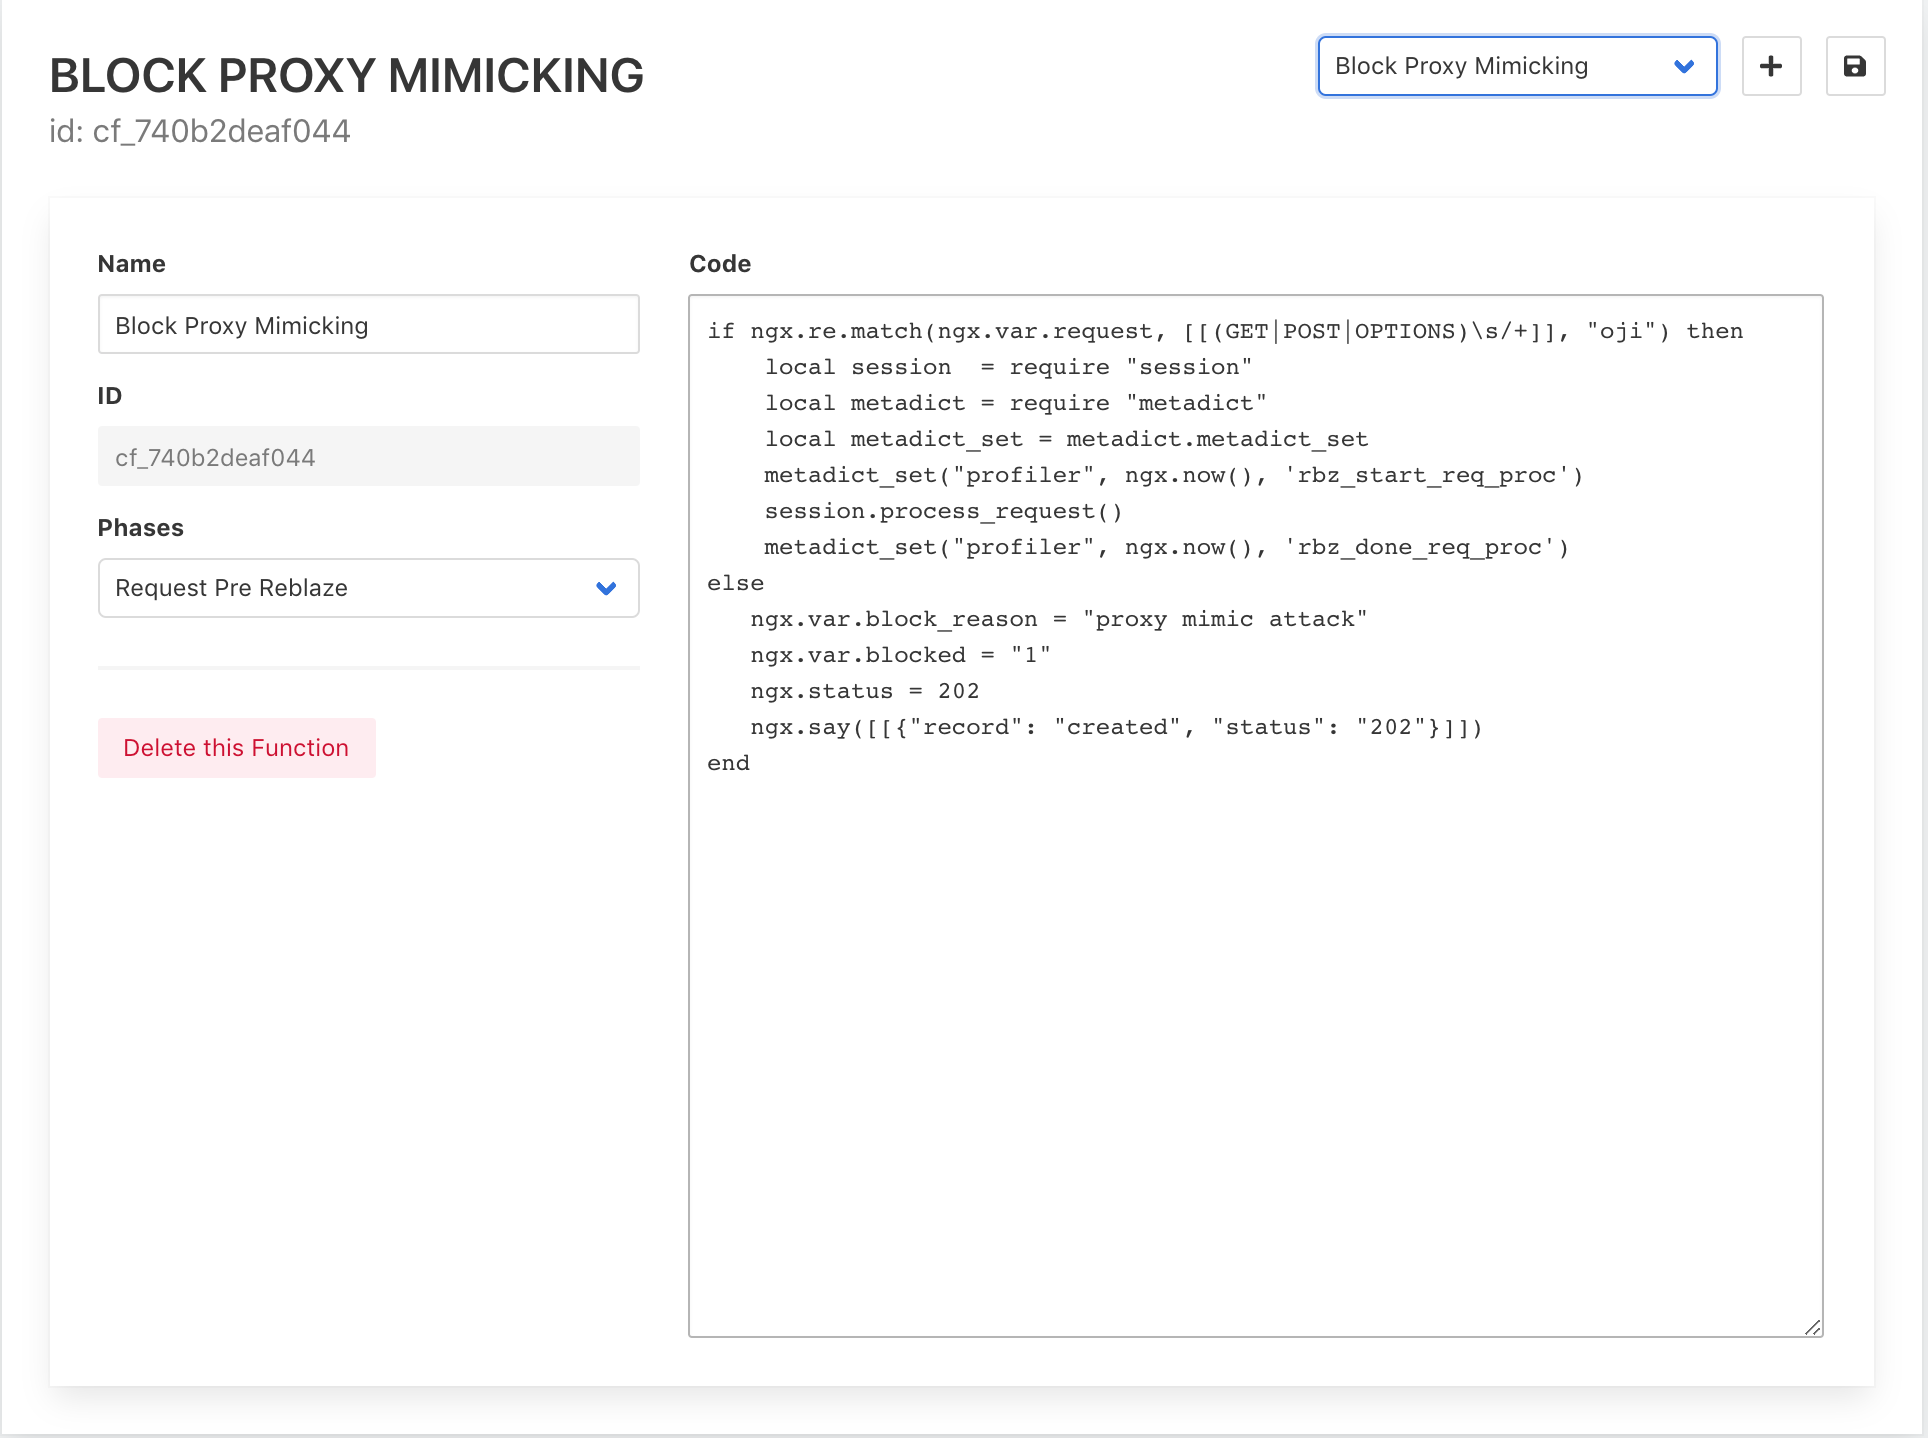Click the disabled ID field cf_740b2deaf044
This screenshot has width=1928, height=1438.
(x=368, y=457)
